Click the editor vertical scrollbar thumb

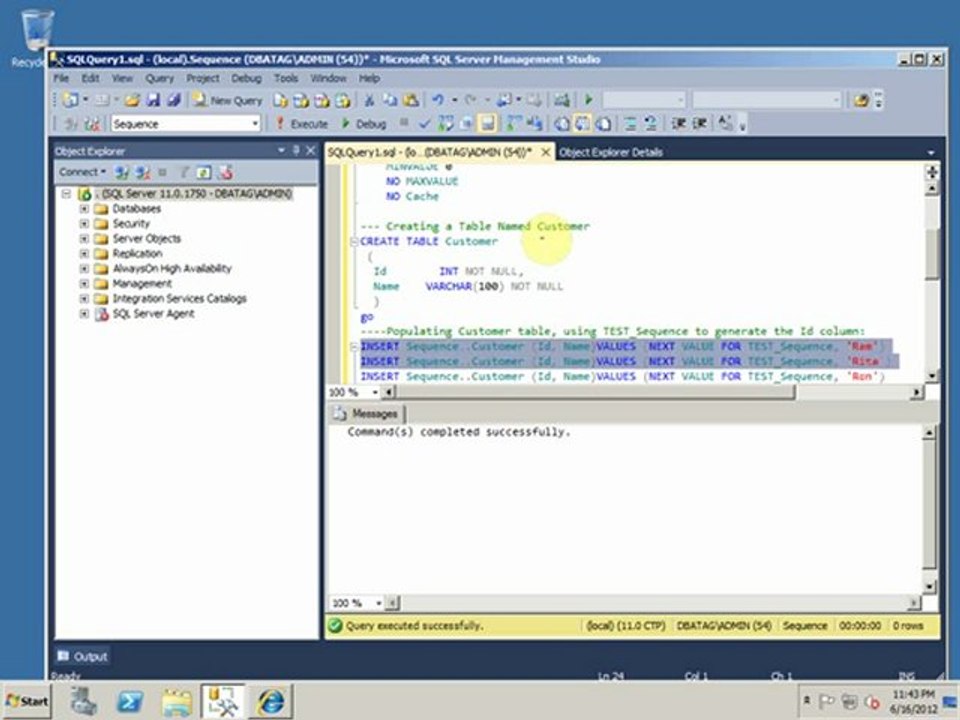[931, 254]
